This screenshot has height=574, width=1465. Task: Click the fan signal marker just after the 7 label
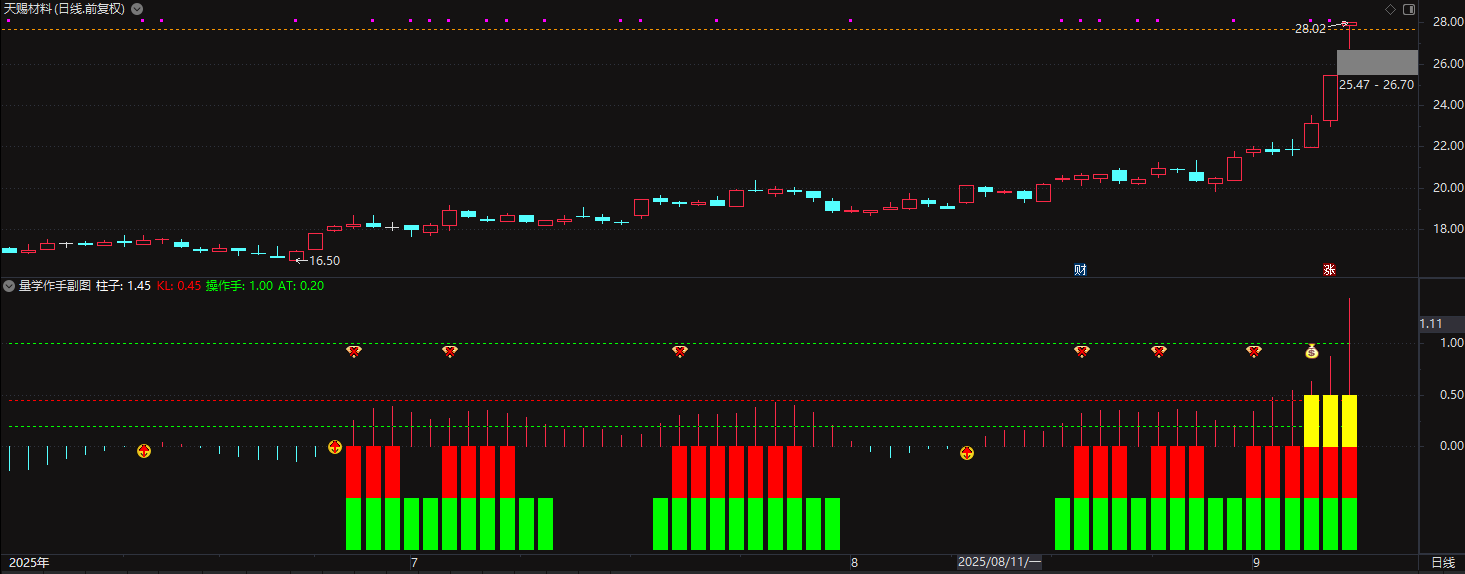pyautogui.click(x=450, y=351)
